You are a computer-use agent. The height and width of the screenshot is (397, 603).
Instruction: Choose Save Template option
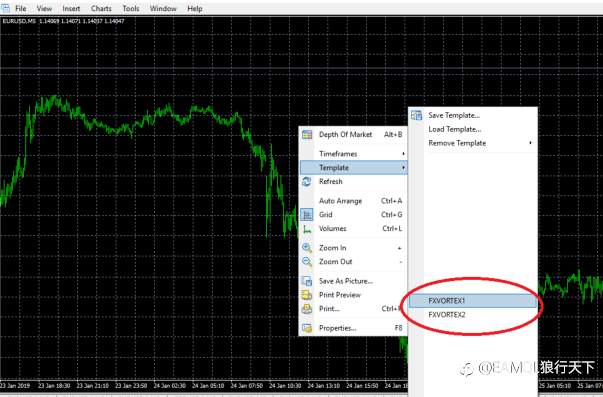click(x=473, y=115)
